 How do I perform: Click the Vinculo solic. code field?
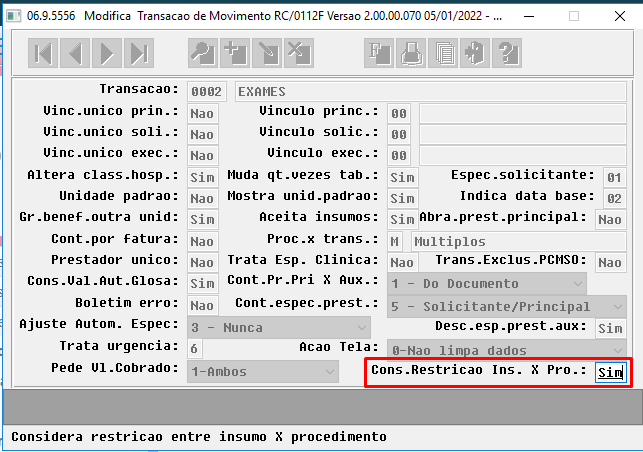pos(399,135)
